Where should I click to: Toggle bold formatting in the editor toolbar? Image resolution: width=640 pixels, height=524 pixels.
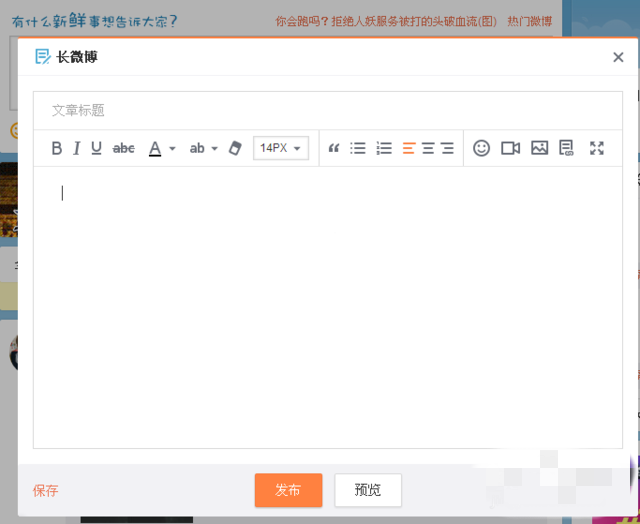point(57,148)
